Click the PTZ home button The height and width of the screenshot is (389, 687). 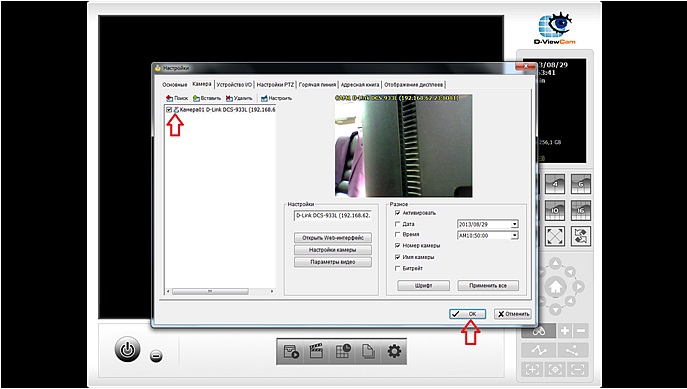[556, 287]
